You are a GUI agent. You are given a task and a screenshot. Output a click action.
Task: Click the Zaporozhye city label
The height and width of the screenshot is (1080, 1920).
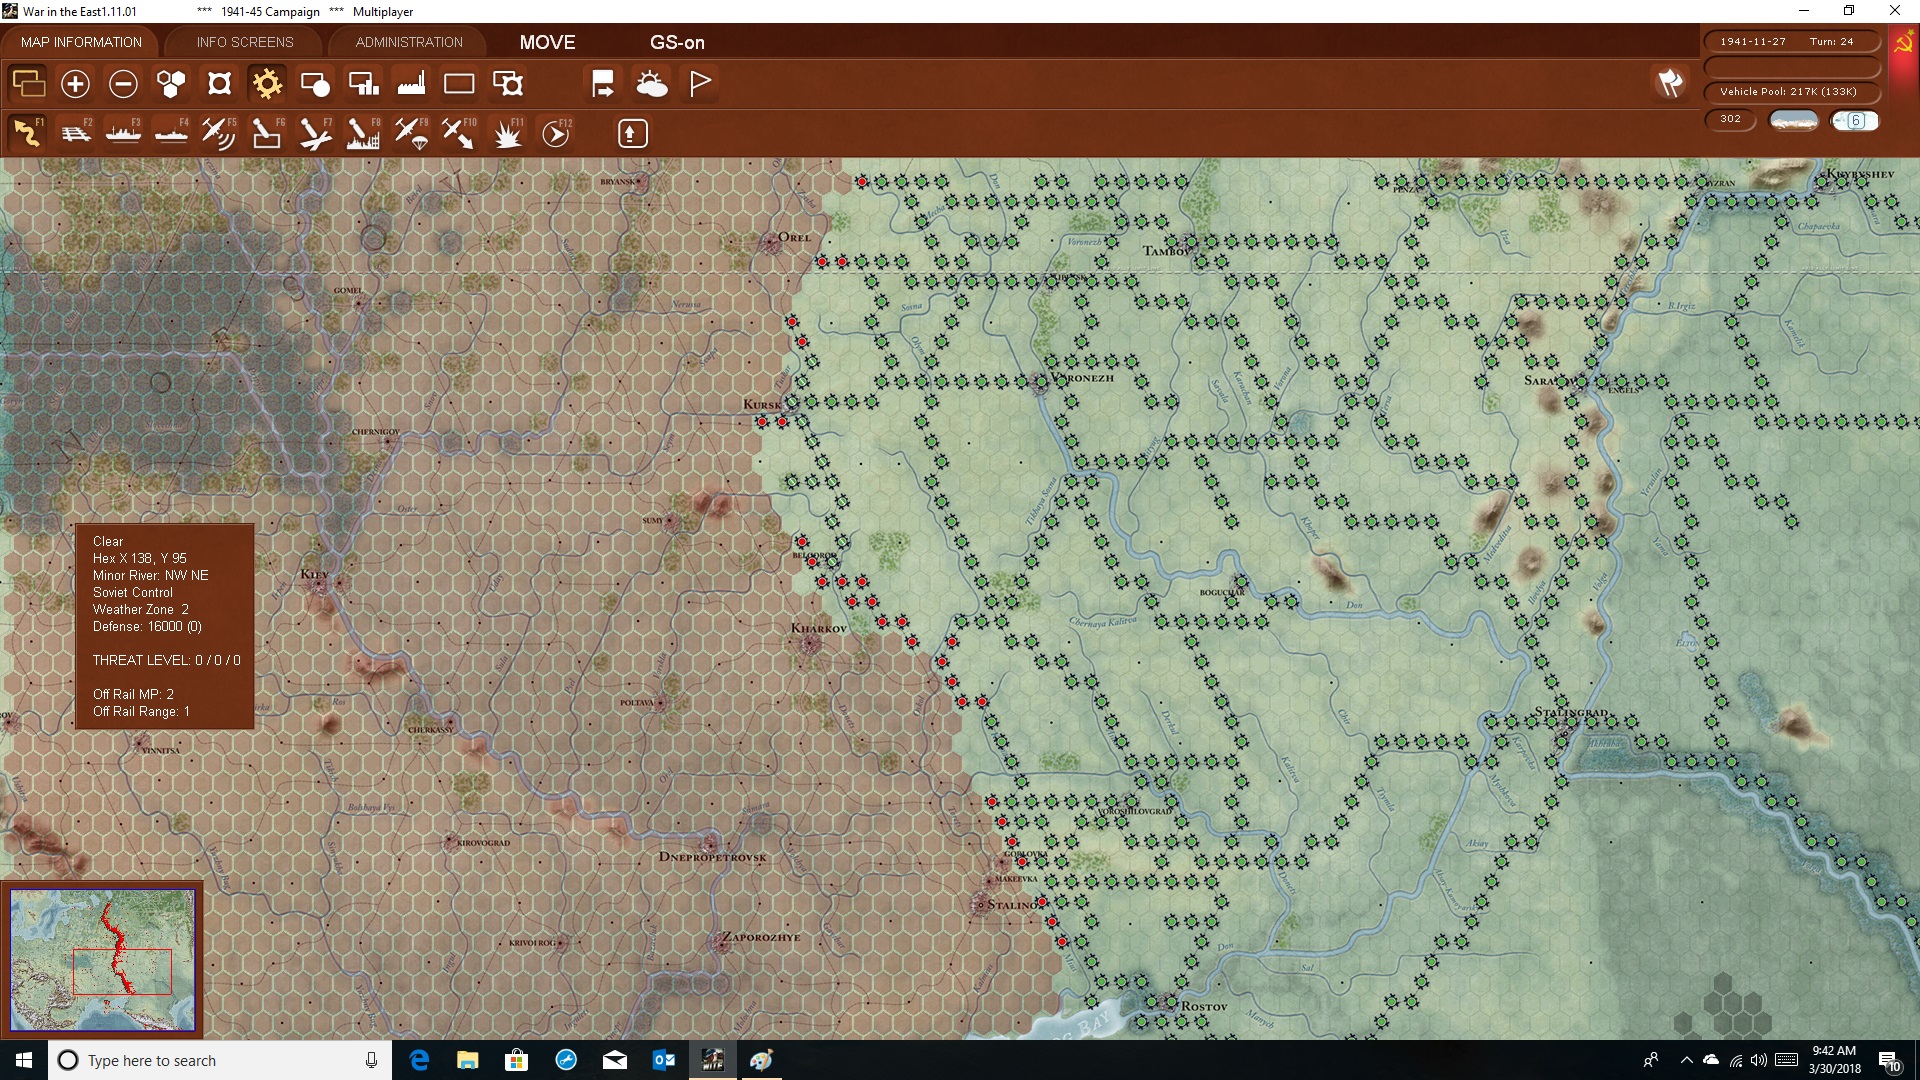tap(761, 937)
